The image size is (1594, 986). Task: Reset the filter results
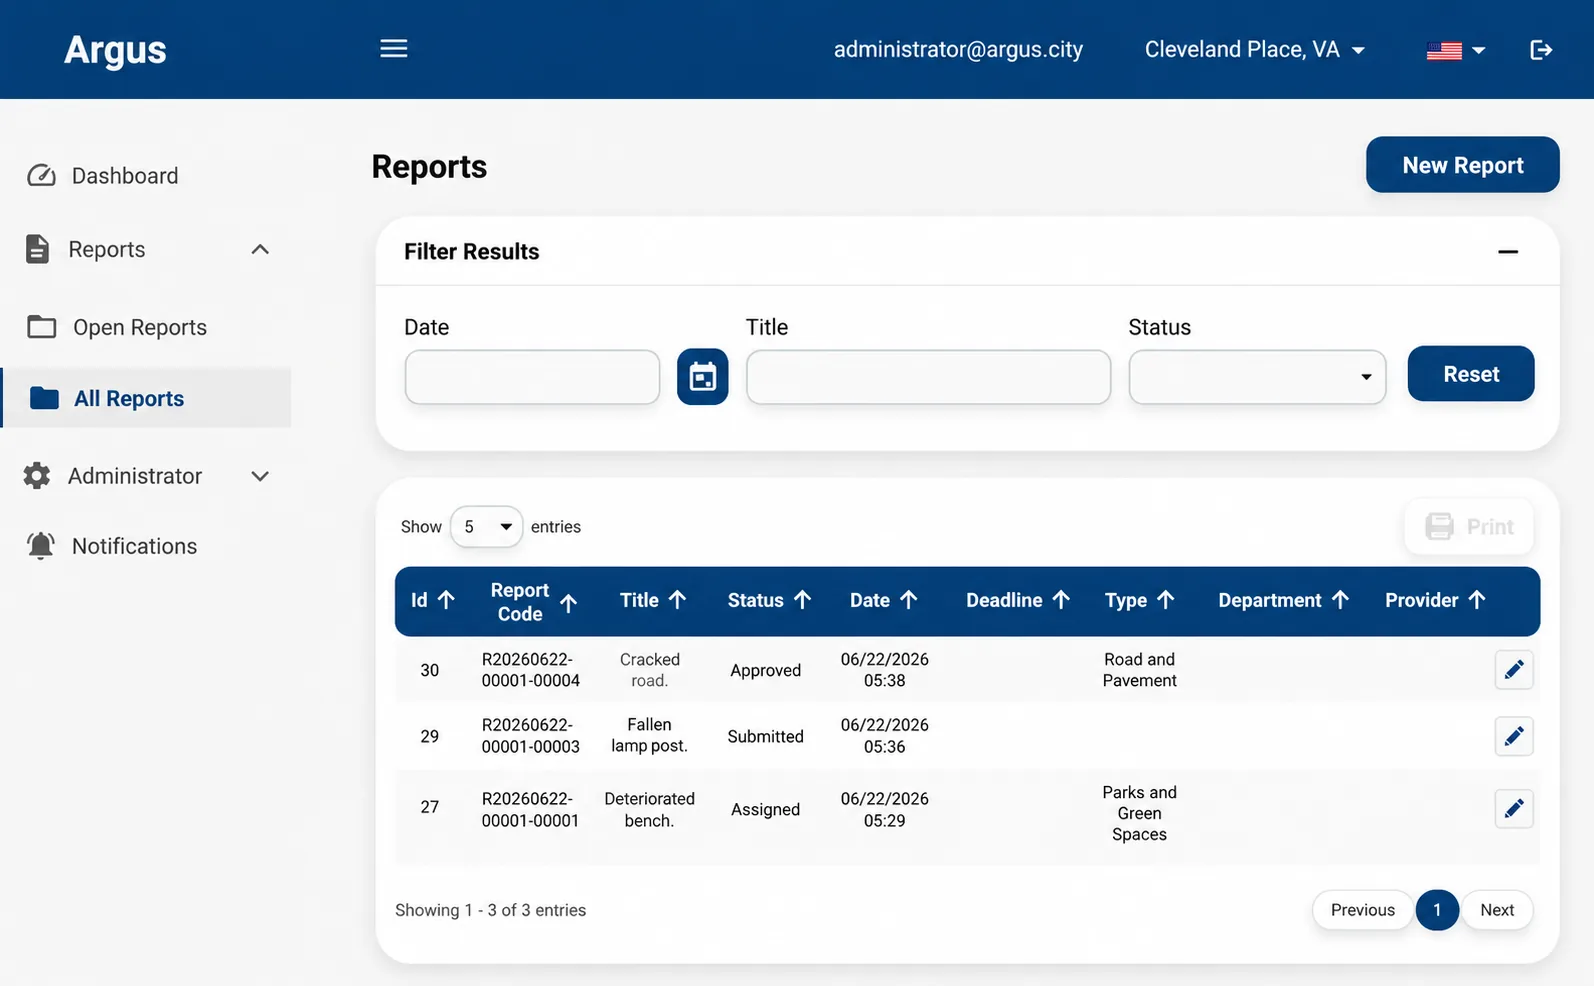1470,374
